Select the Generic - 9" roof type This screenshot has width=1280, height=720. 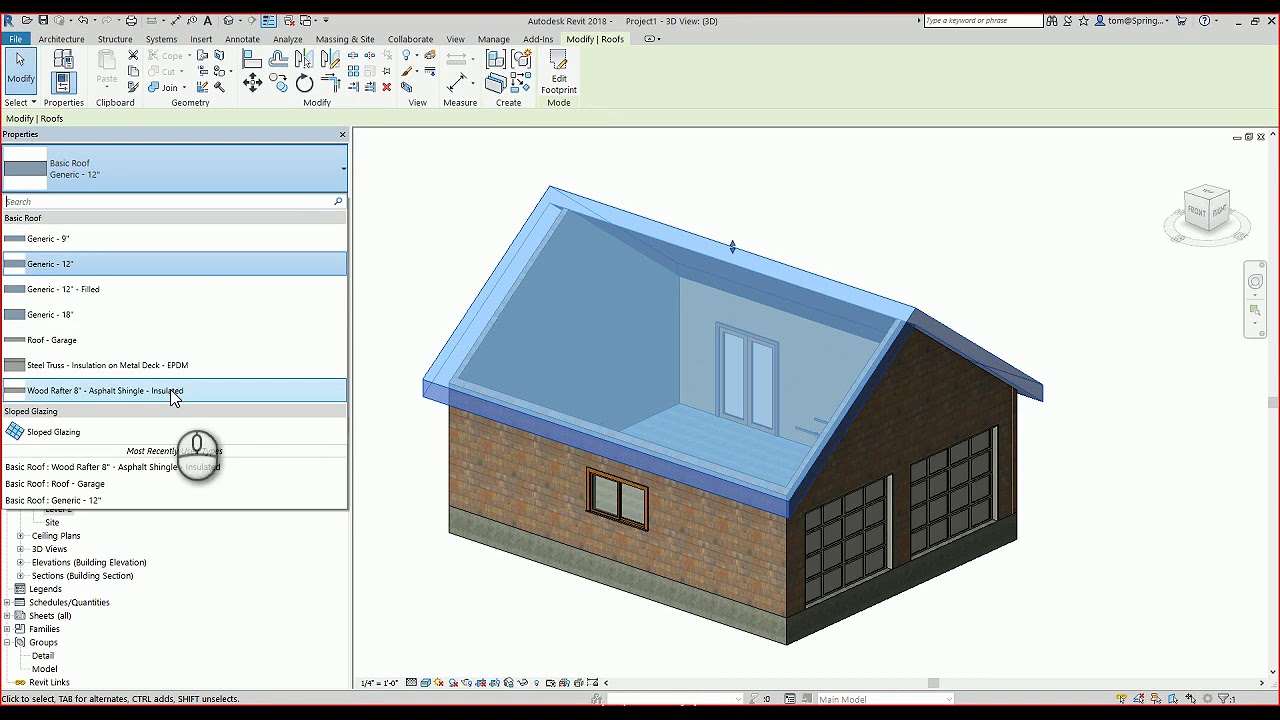[175, 238]
